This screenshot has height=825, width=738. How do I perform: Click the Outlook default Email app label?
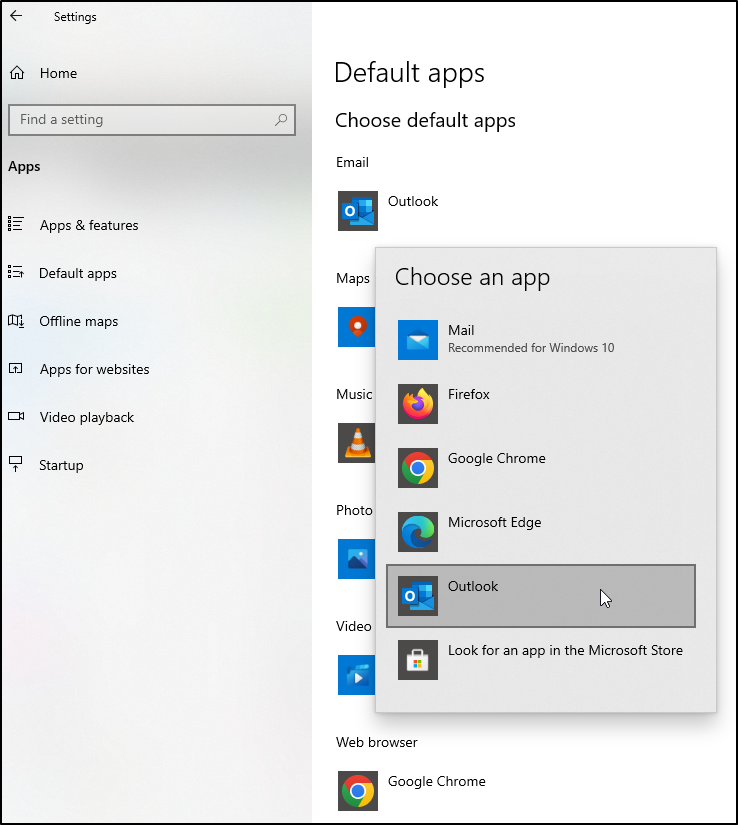[x=413, y=202]
